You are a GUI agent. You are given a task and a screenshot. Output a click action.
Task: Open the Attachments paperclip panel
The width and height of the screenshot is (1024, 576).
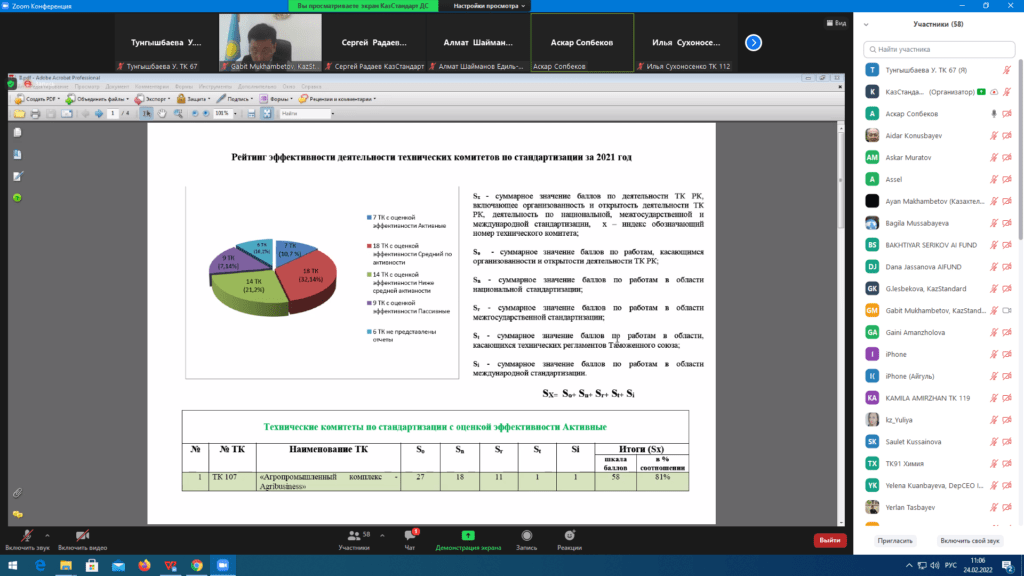[18, 492]
